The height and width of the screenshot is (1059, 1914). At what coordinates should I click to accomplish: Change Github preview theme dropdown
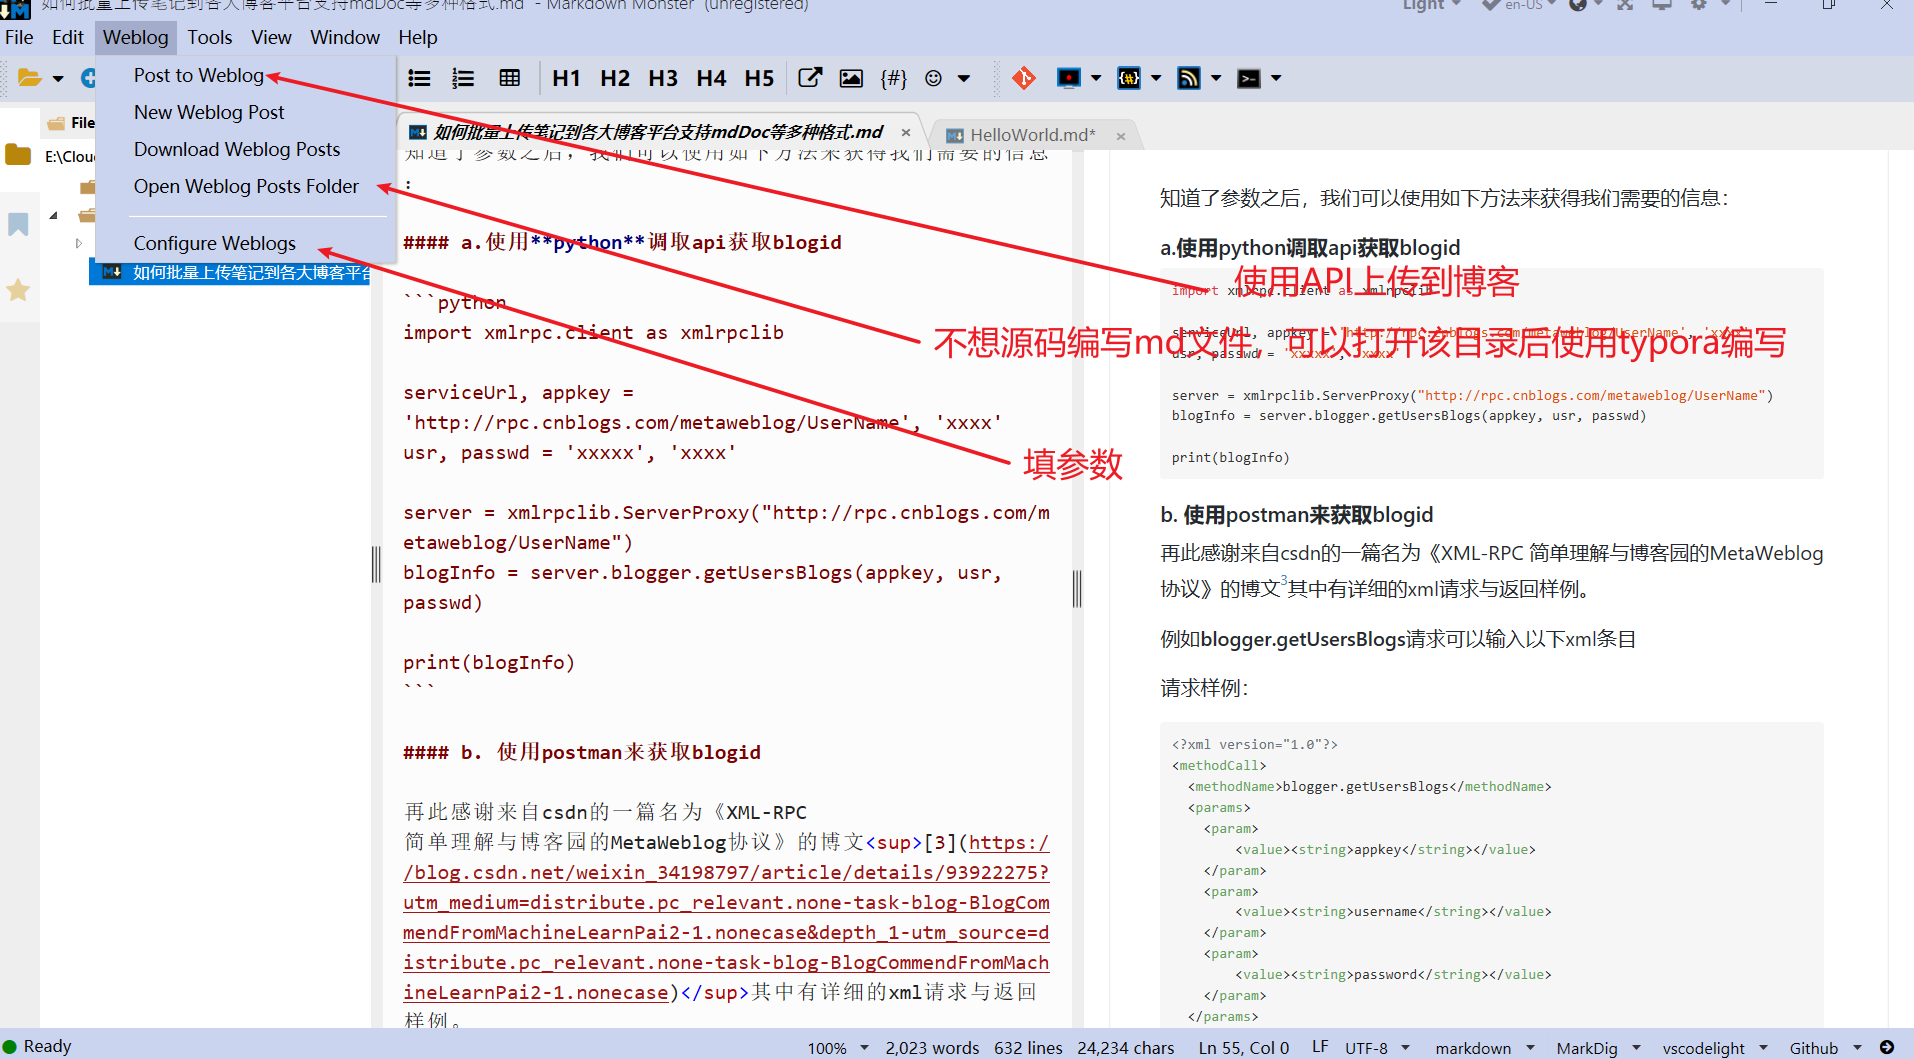point(1825,1048)
